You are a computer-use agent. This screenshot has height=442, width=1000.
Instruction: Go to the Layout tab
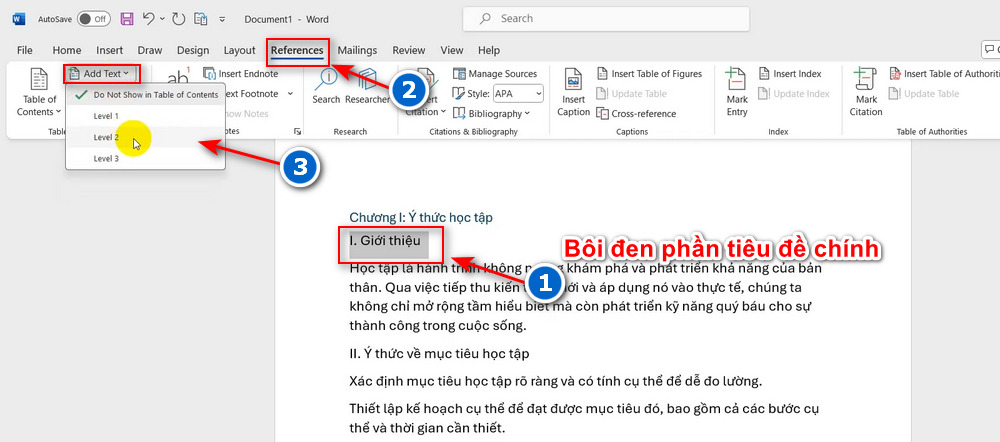tap(239, 50)
